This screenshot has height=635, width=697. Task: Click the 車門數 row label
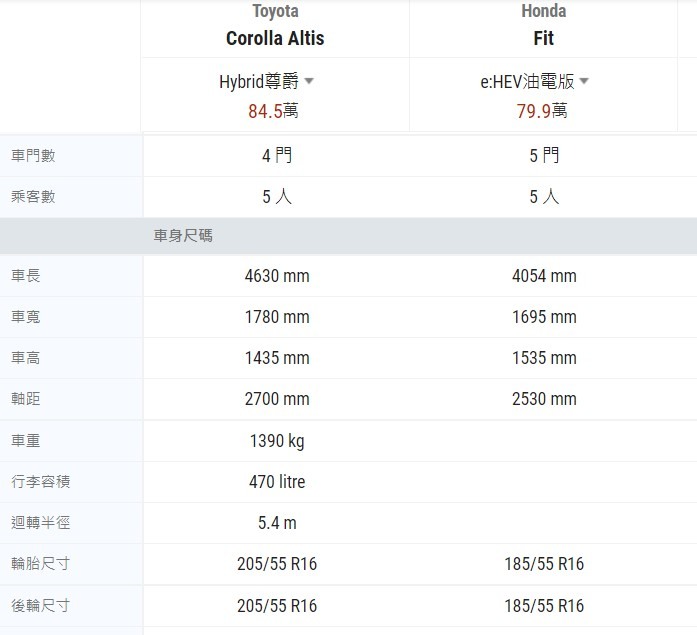pos(33,156)
